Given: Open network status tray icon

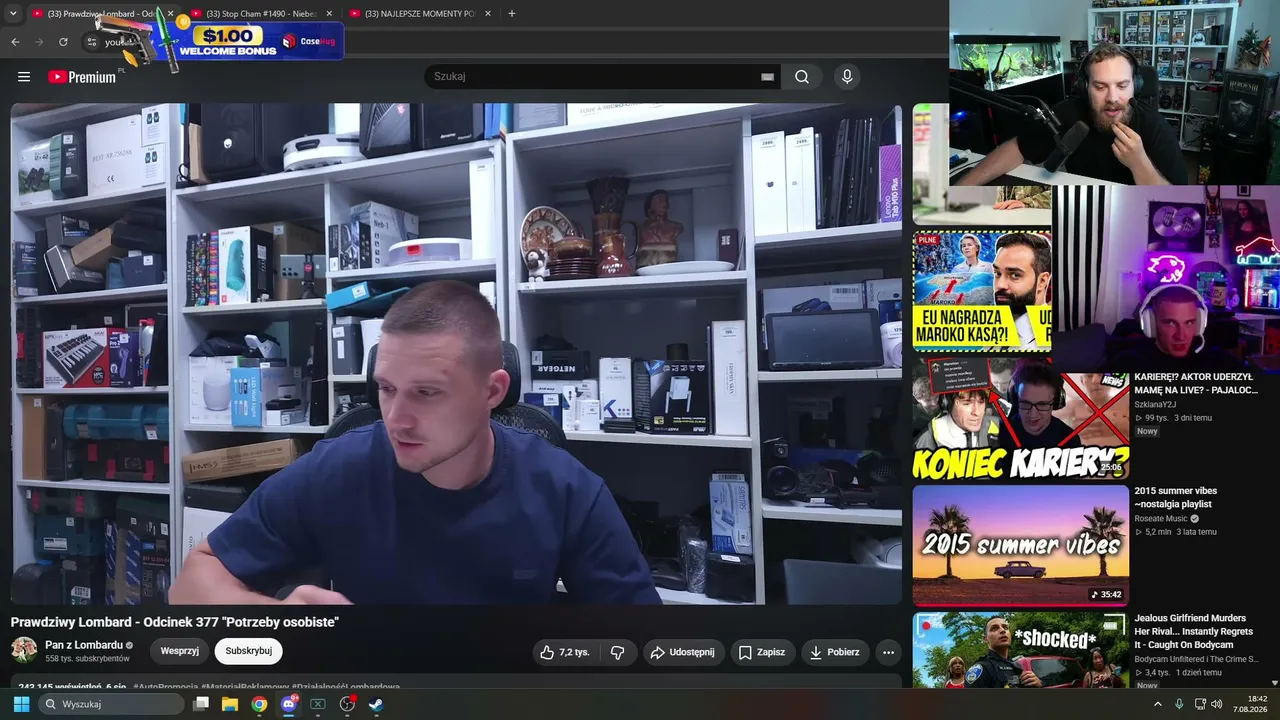Looking at the screenshot, I should coord(1199,704).
